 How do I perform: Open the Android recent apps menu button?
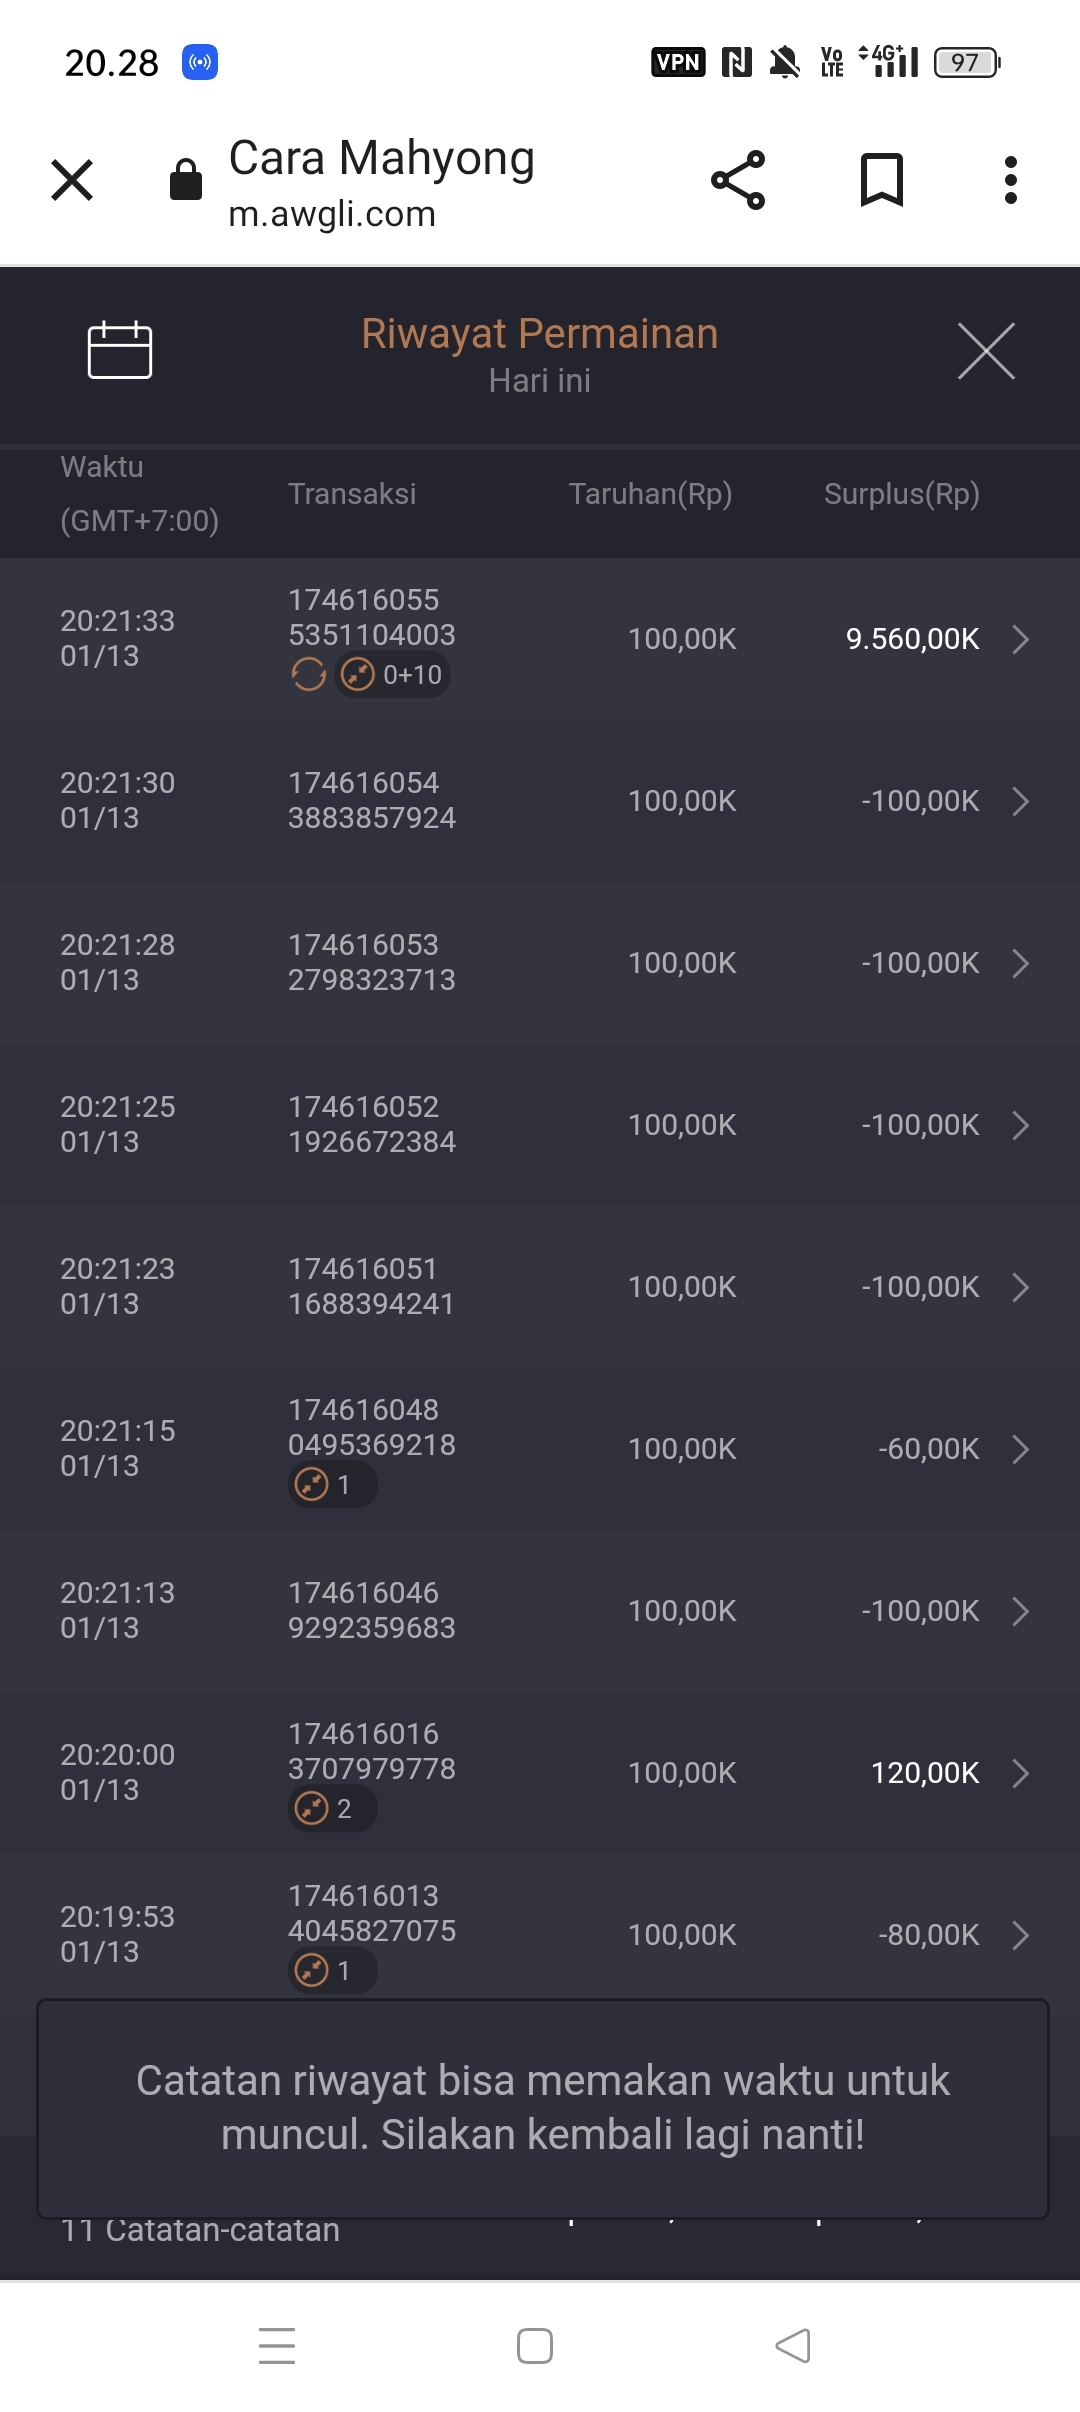(x=277, y=2346)
